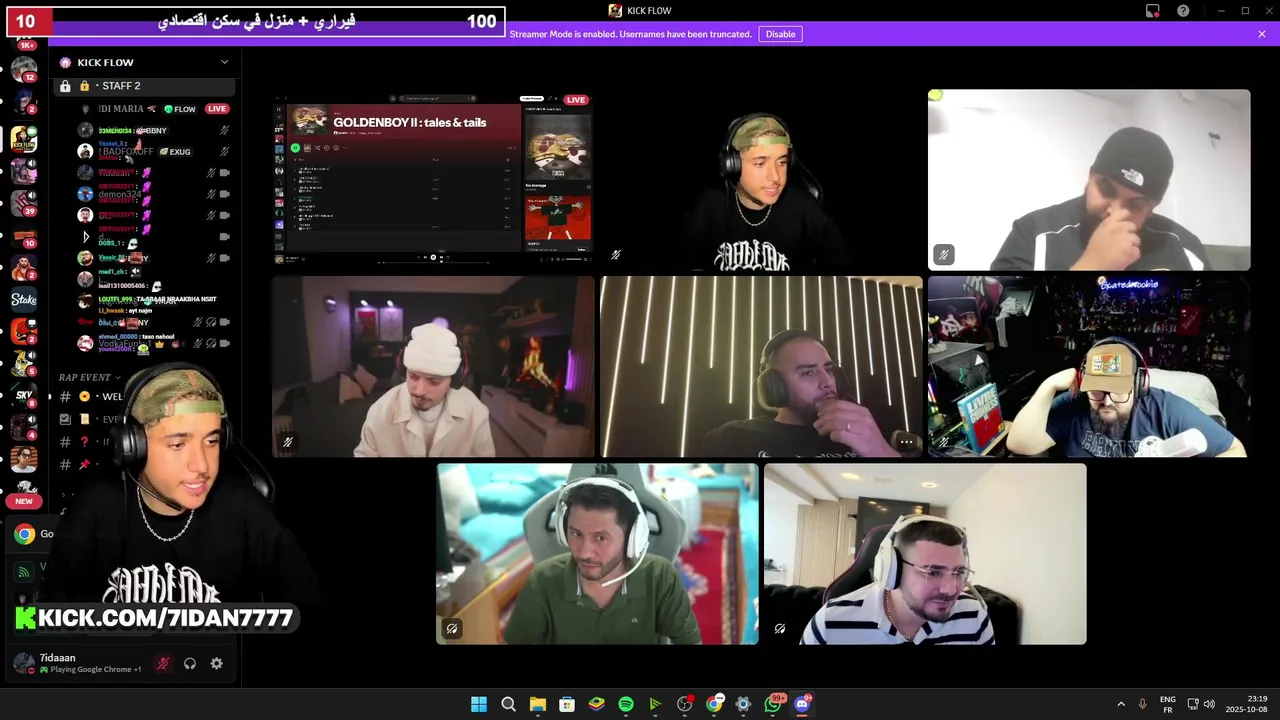This screenshot has height=720, width=1280.
Task: Focus the green polo headset video tile
Action: [x=597, y=554]
